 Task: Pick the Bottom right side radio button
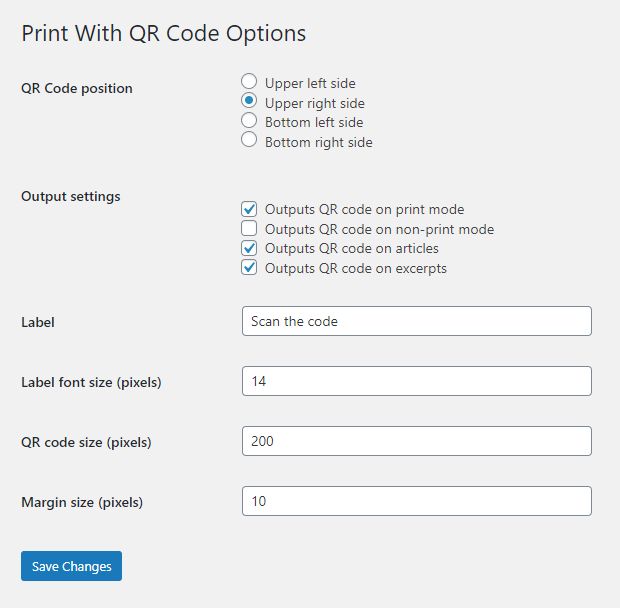tap(250, 141)
